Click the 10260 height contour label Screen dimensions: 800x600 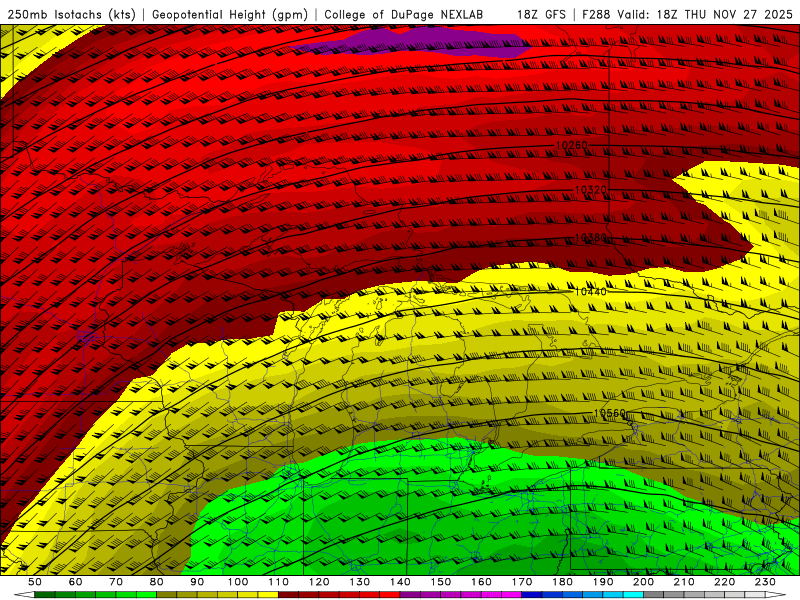571,145
